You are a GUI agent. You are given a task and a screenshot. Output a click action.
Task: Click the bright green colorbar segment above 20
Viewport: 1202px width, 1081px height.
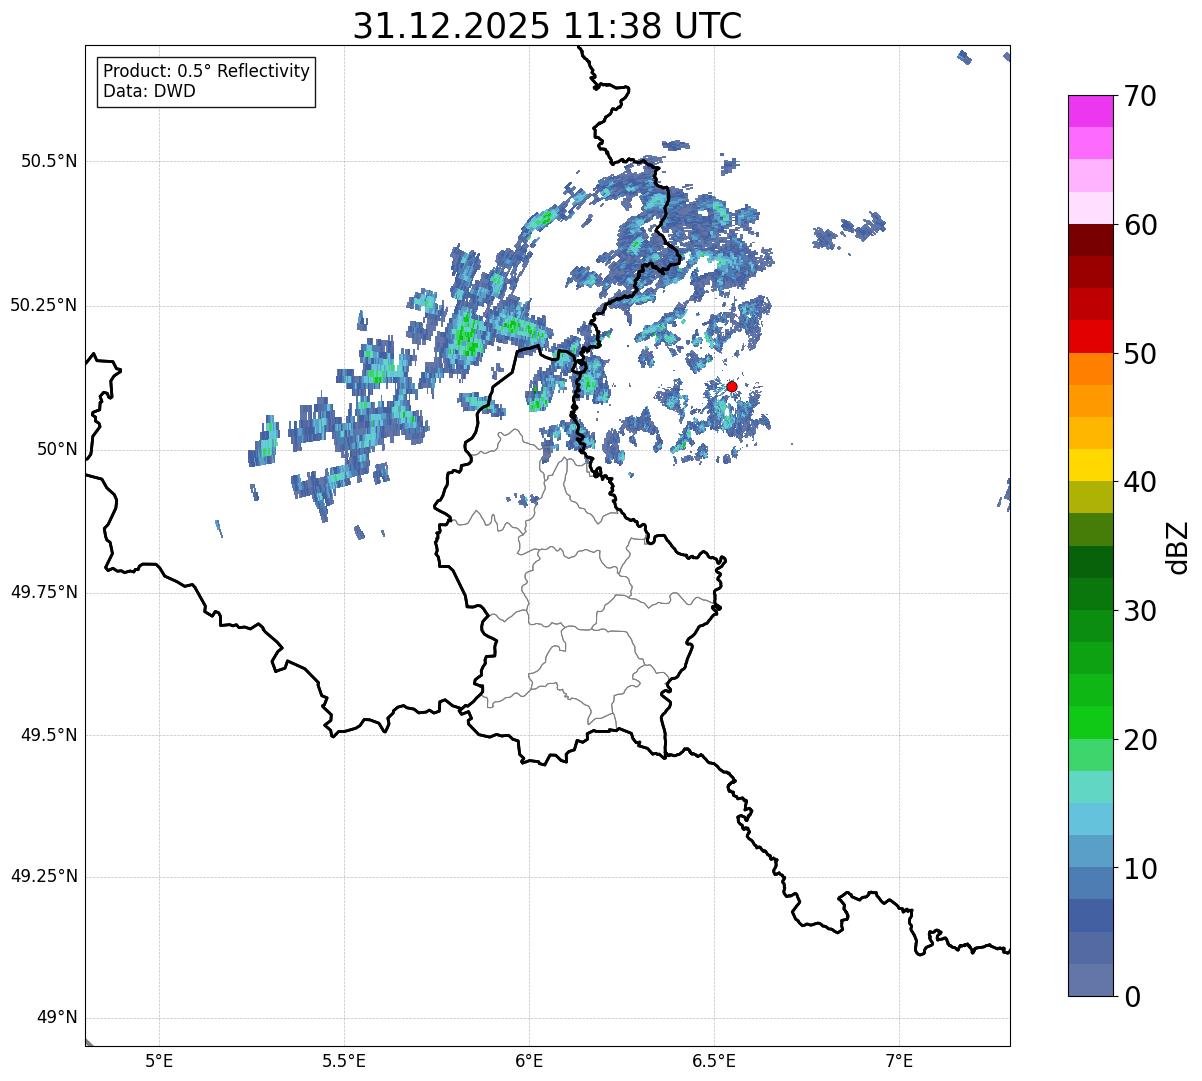coord(1091,722)
